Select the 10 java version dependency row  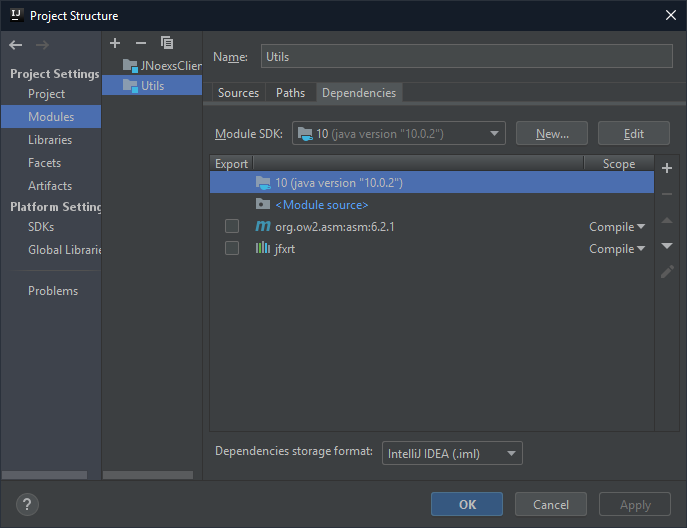(432, 182)
